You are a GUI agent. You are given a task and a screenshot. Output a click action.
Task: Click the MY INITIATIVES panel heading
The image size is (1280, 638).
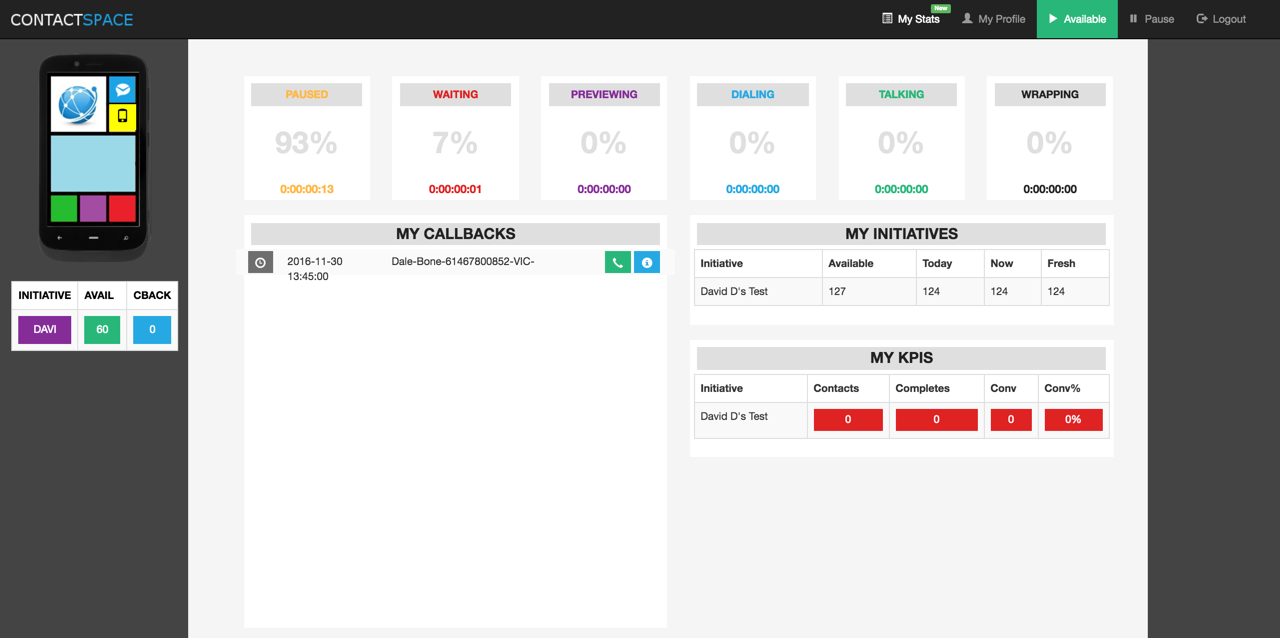coord(901,233)
